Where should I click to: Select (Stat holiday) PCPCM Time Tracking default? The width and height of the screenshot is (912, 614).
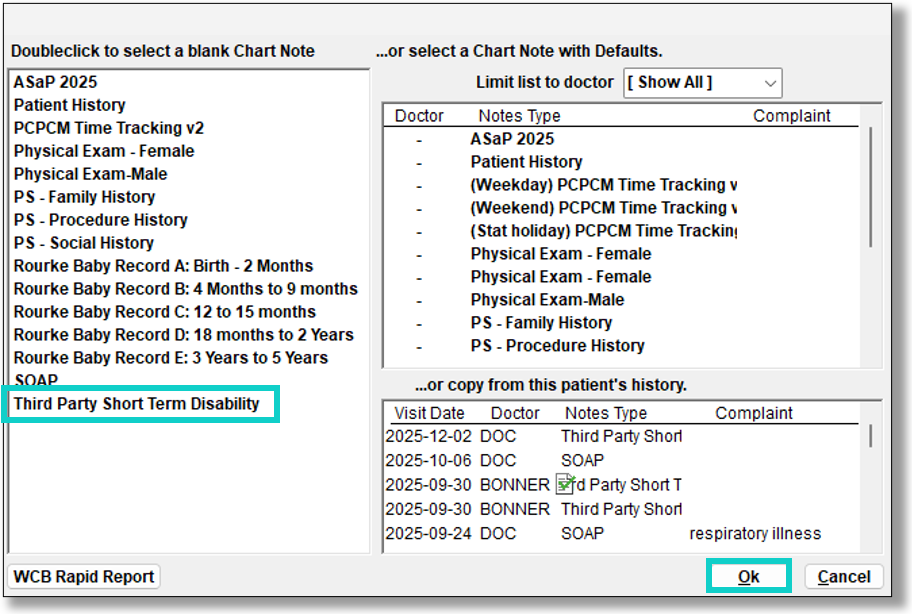(603, 231)
